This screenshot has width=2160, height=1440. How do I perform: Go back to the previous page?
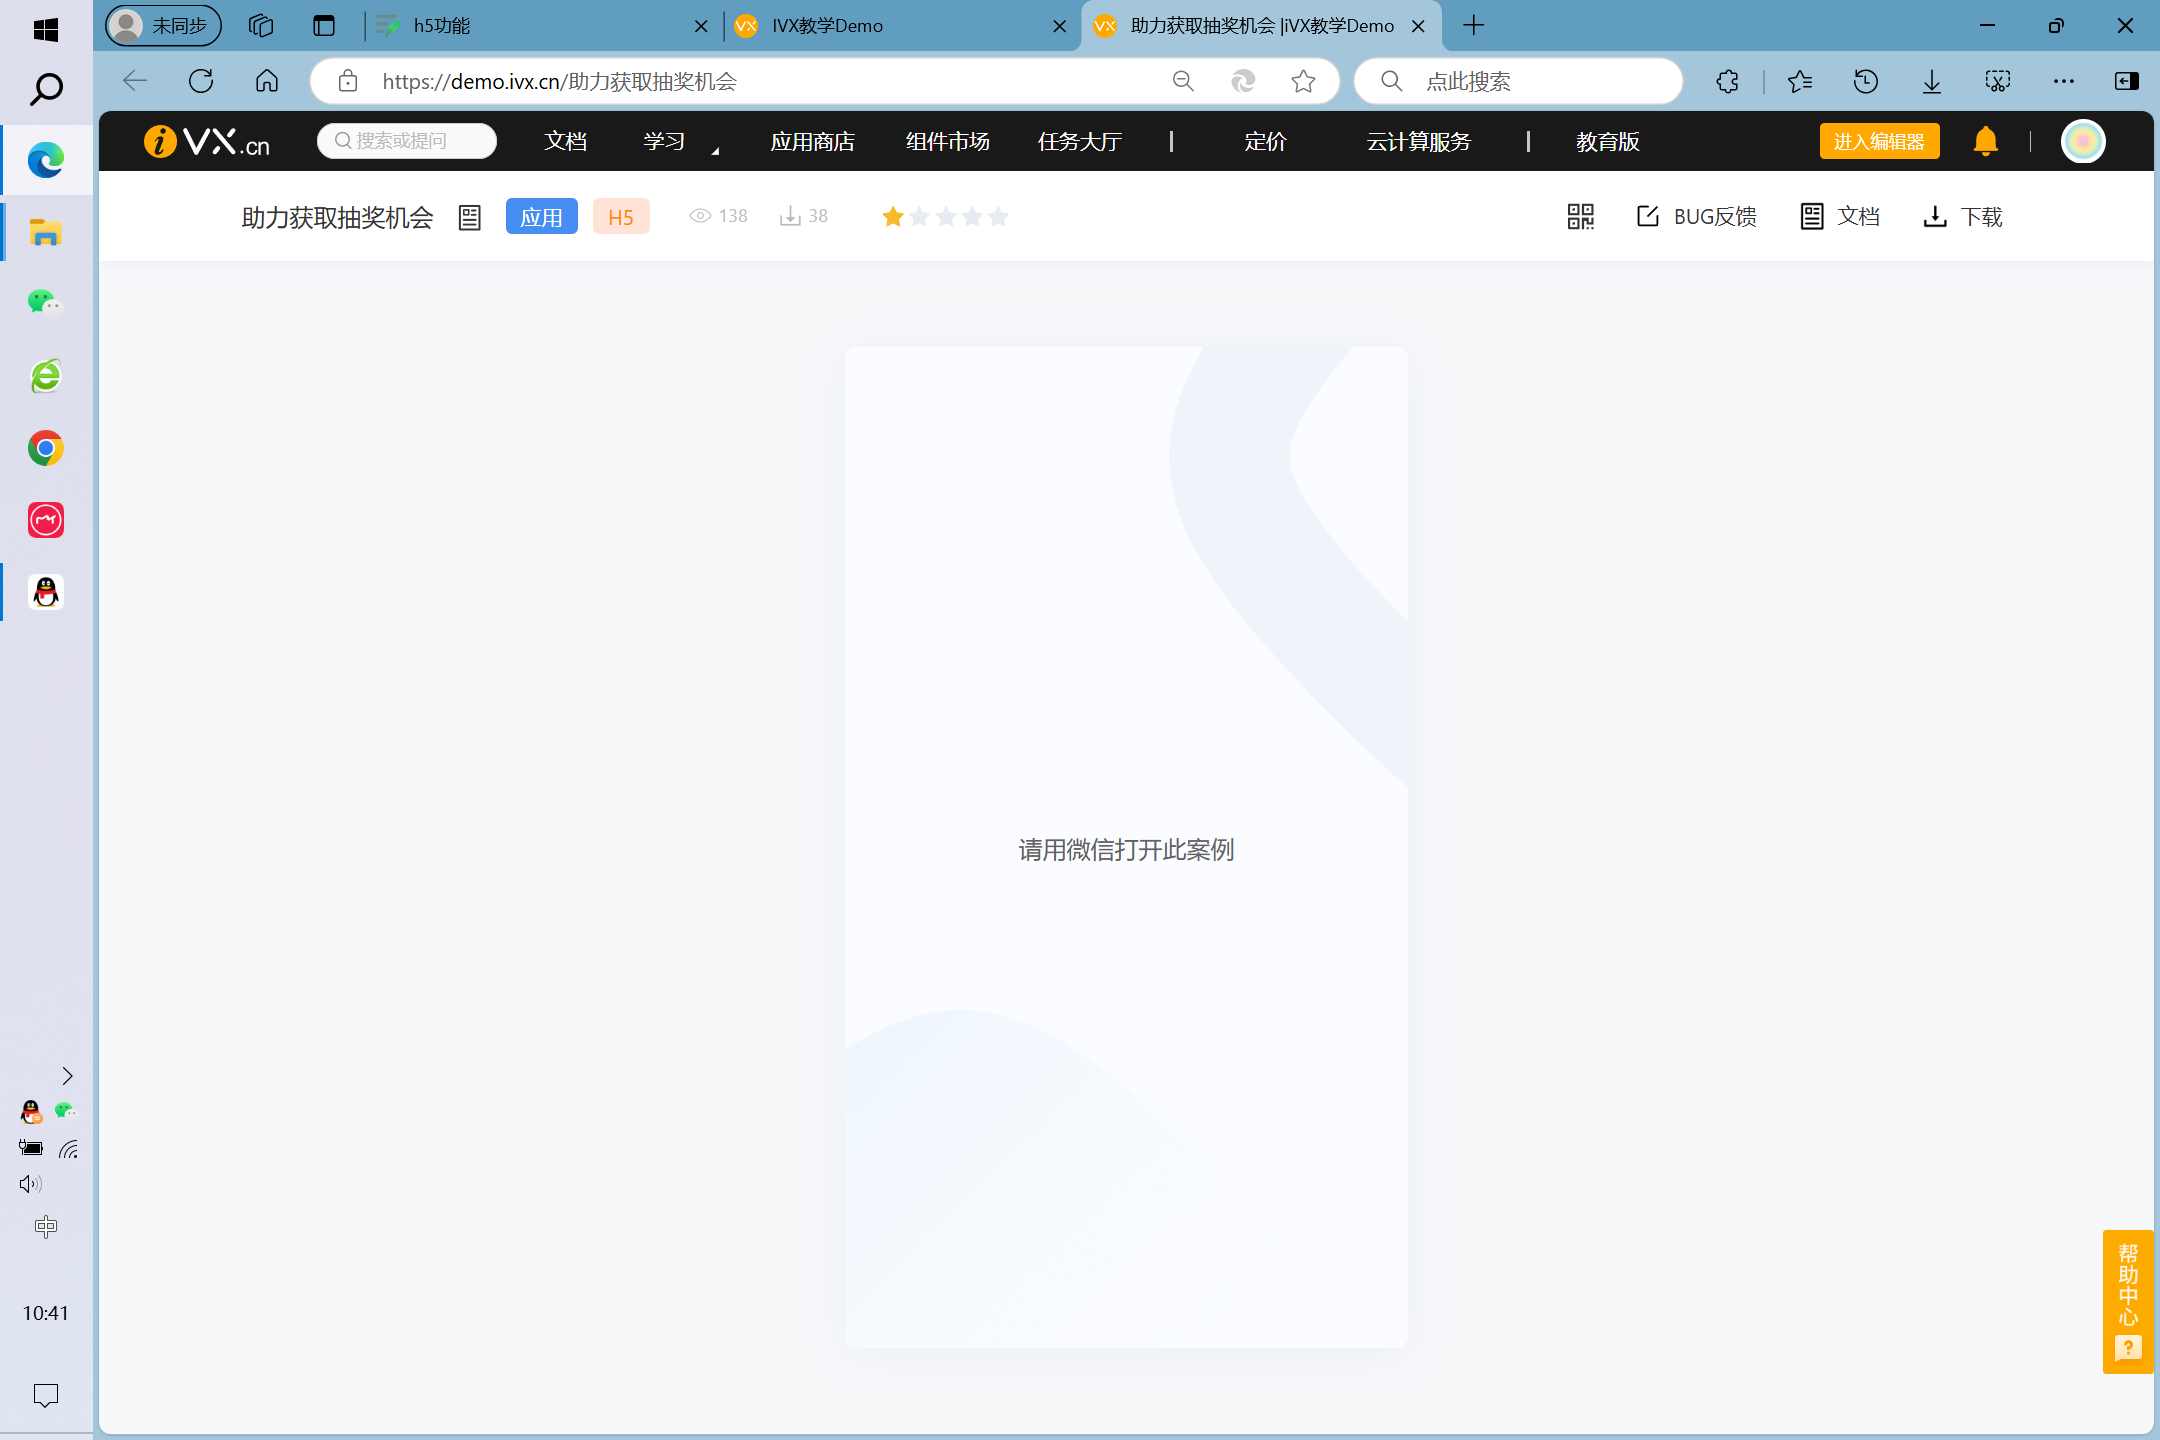(135, 81)
